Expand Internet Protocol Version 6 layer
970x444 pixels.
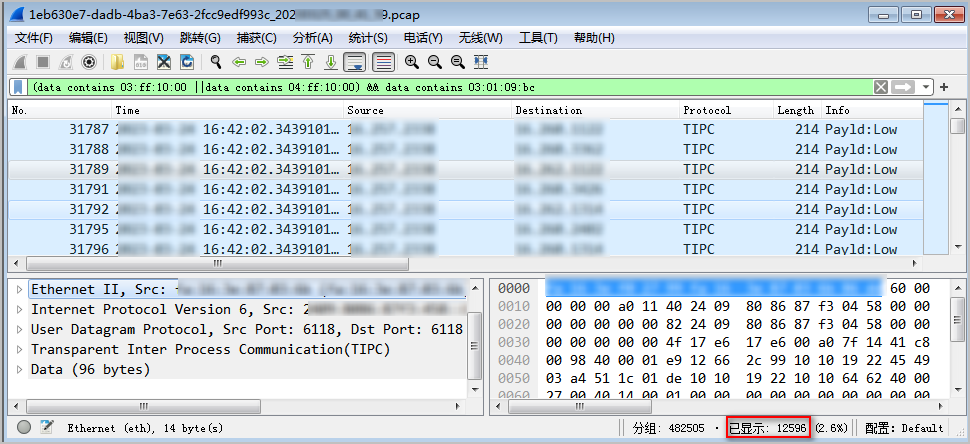pos(19,309)
